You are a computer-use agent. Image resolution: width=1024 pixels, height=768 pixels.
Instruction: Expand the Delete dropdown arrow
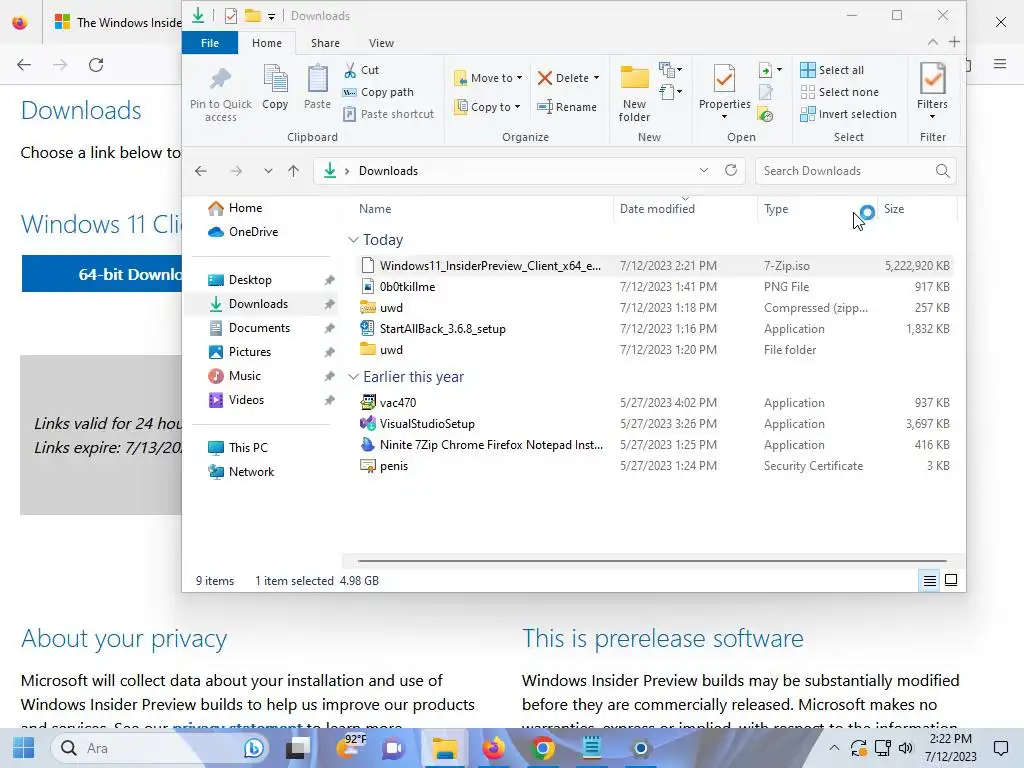[596, 78]
